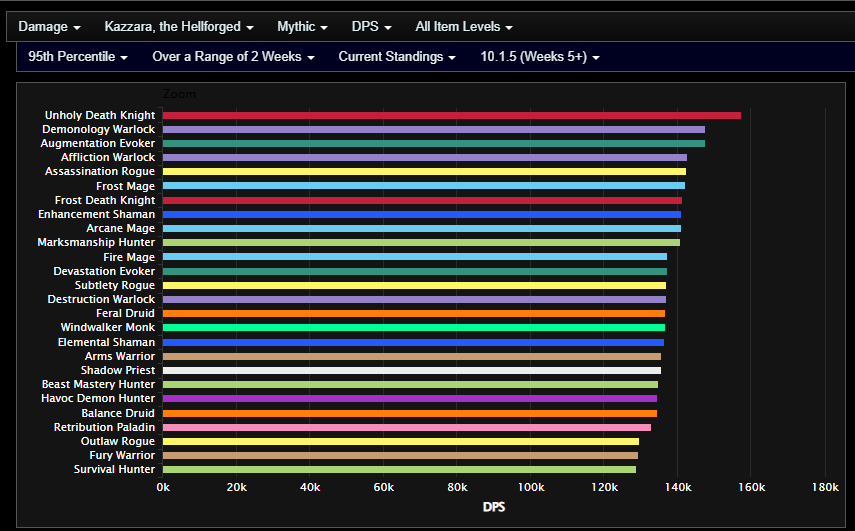Click the Frost Death Knight bar
This screenshot has height=531, width=855.
[422, 201]
